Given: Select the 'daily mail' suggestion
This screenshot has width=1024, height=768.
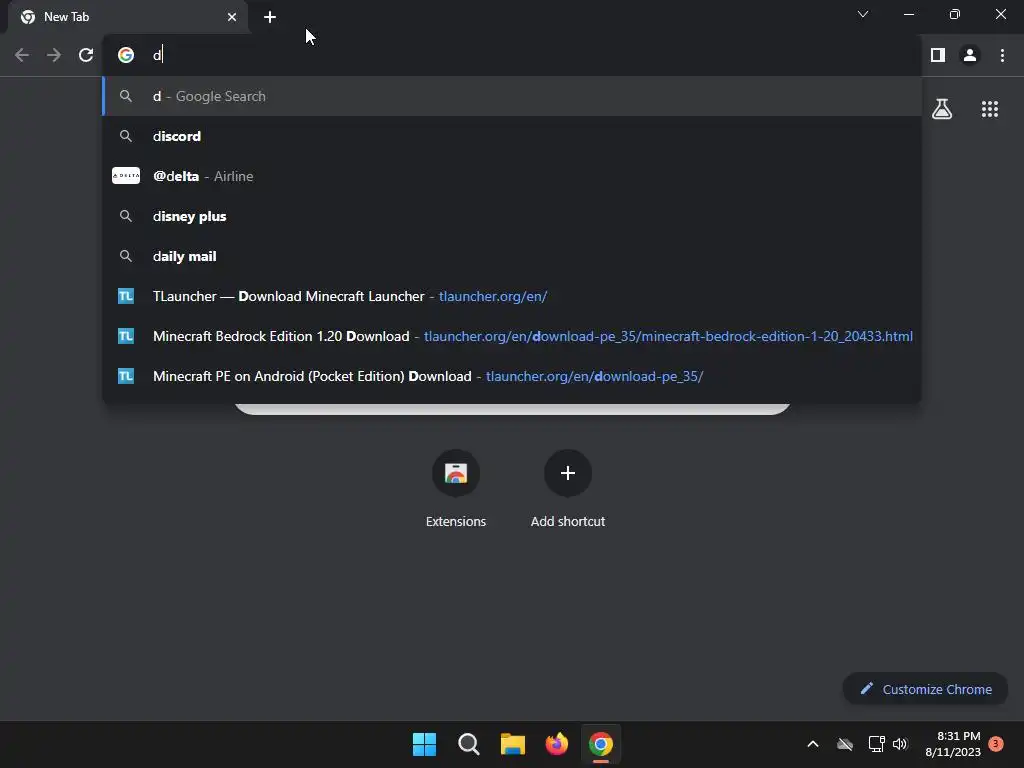Looking at the screenshot, I should click(512, 256).
